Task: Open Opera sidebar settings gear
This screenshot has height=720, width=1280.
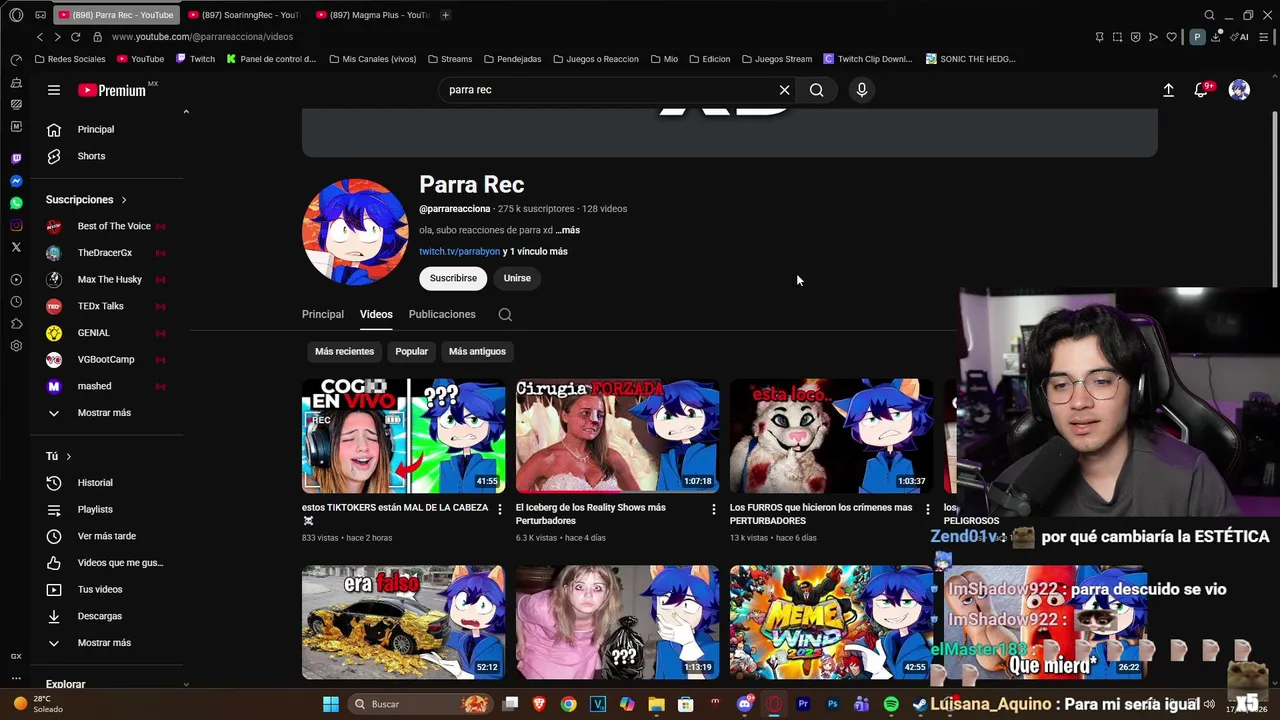Action: 16,346
